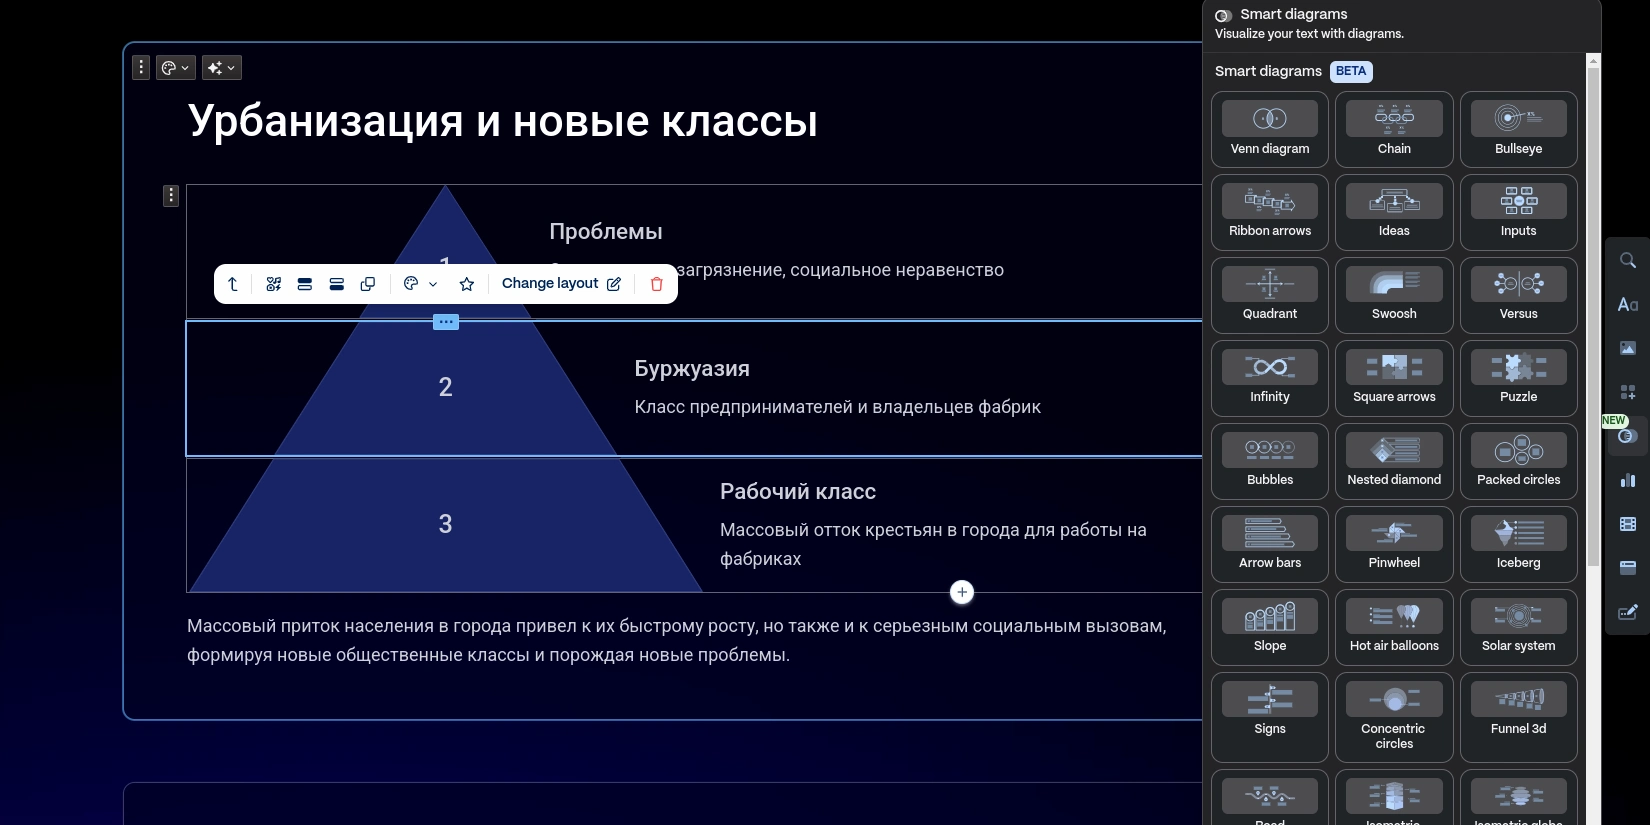Open video and media panel in sidebar
The image size is (1650, 825).
(x=1627, y=524)
